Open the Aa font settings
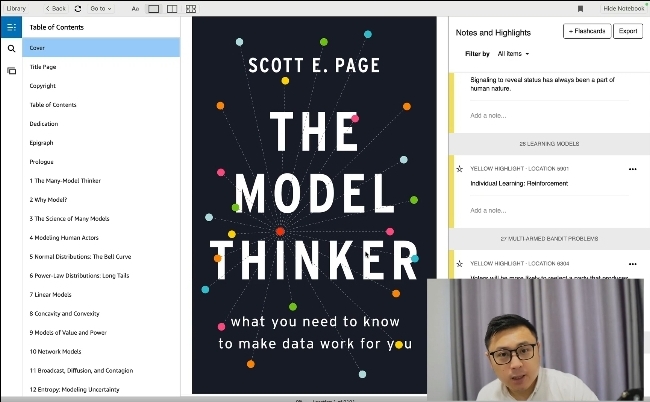 pos(135,9)
